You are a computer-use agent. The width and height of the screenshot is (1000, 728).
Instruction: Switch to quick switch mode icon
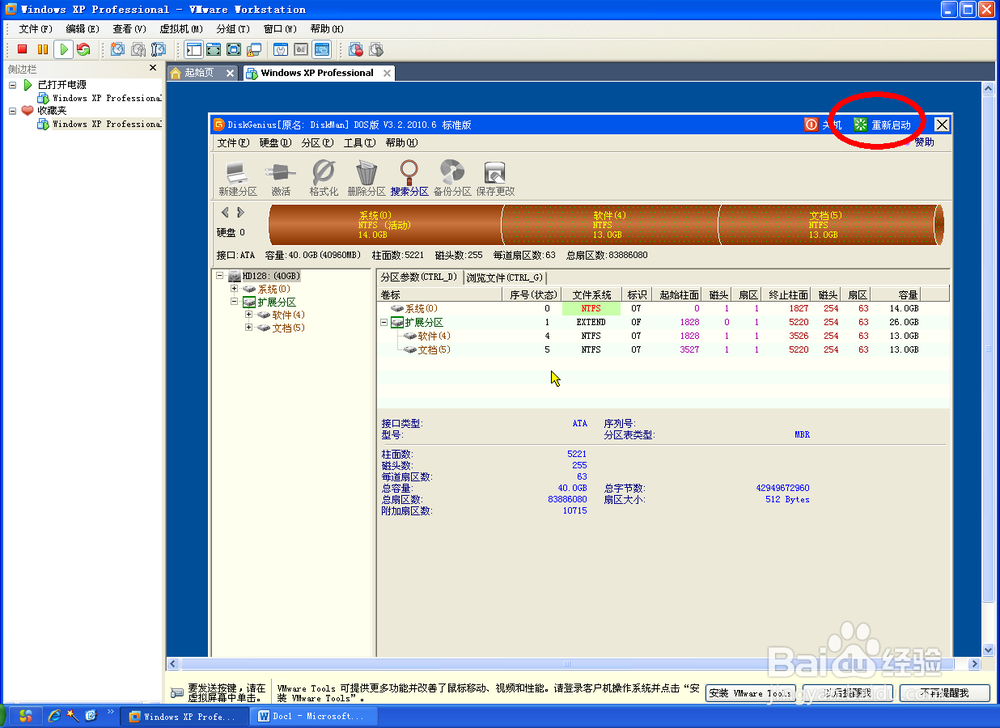[214, 49]
